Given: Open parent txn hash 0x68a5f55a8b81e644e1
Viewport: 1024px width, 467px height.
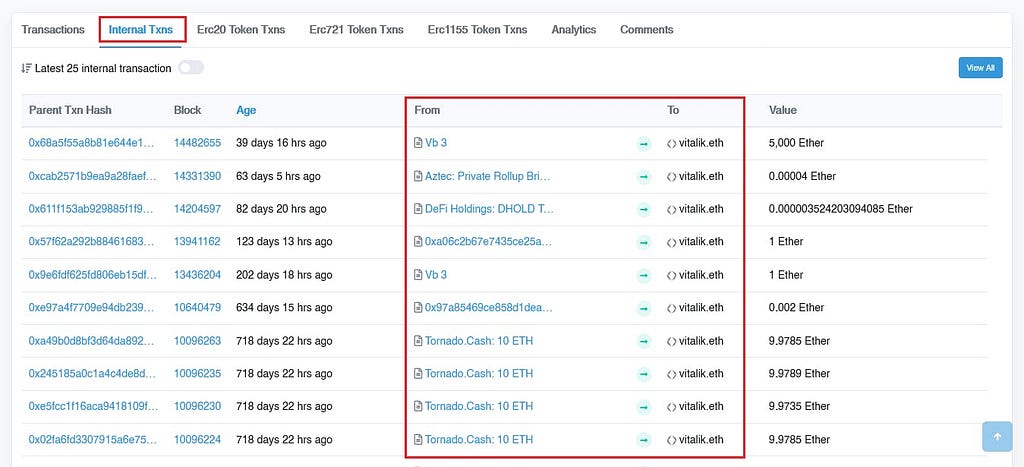Looking at the screenshot, I should point(91,143).
